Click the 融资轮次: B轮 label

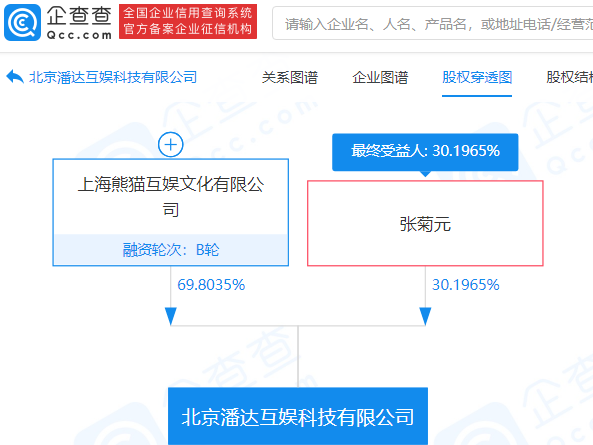click(171, 250)
